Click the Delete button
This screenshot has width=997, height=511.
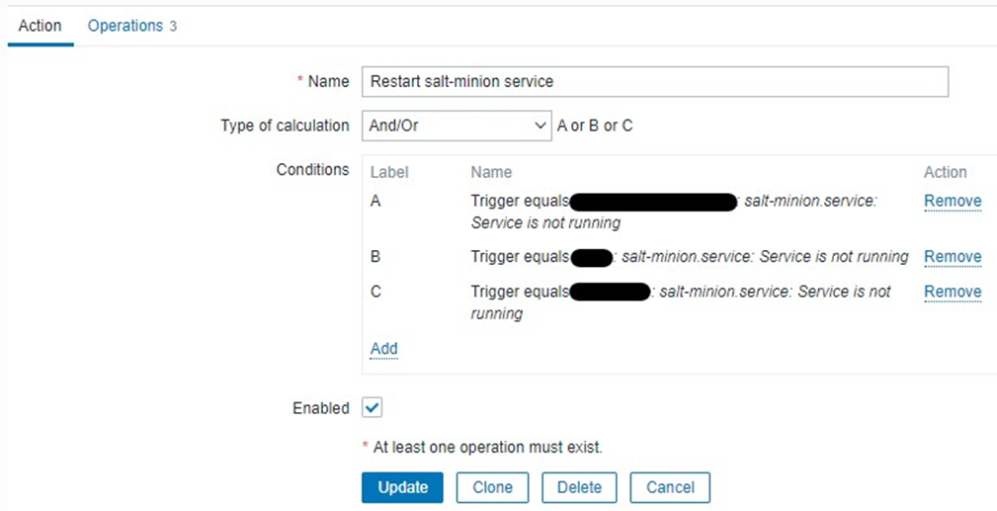point(579,488)
